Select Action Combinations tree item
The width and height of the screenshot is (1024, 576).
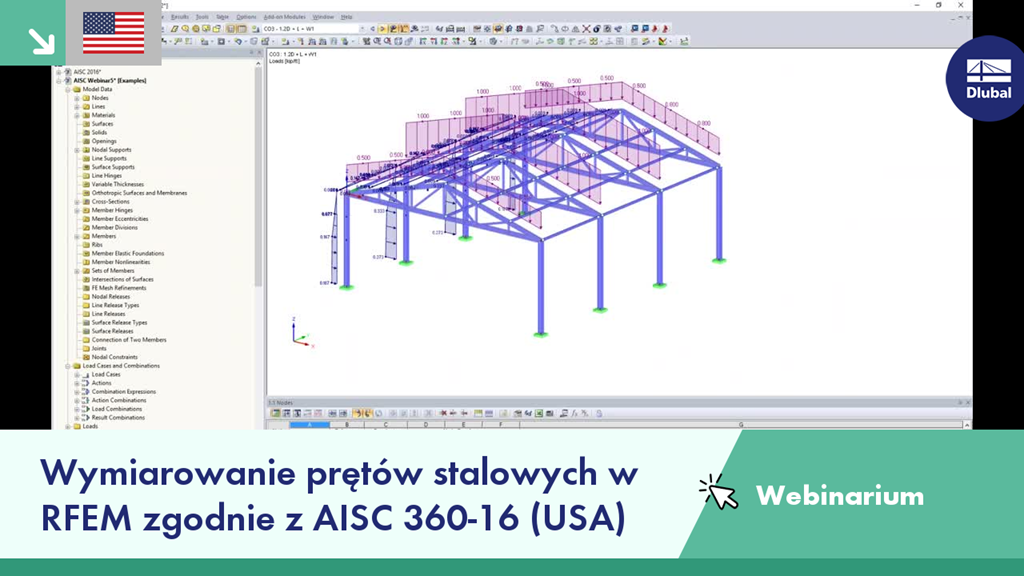pos(119,400)
